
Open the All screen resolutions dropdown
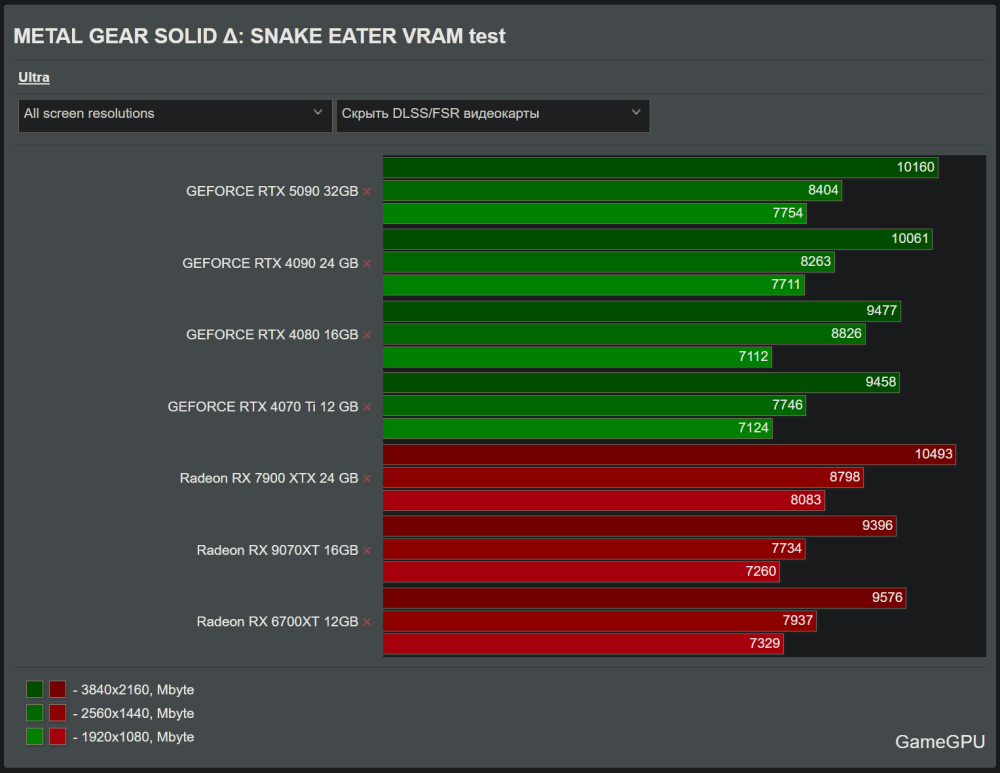coord(175,114)
